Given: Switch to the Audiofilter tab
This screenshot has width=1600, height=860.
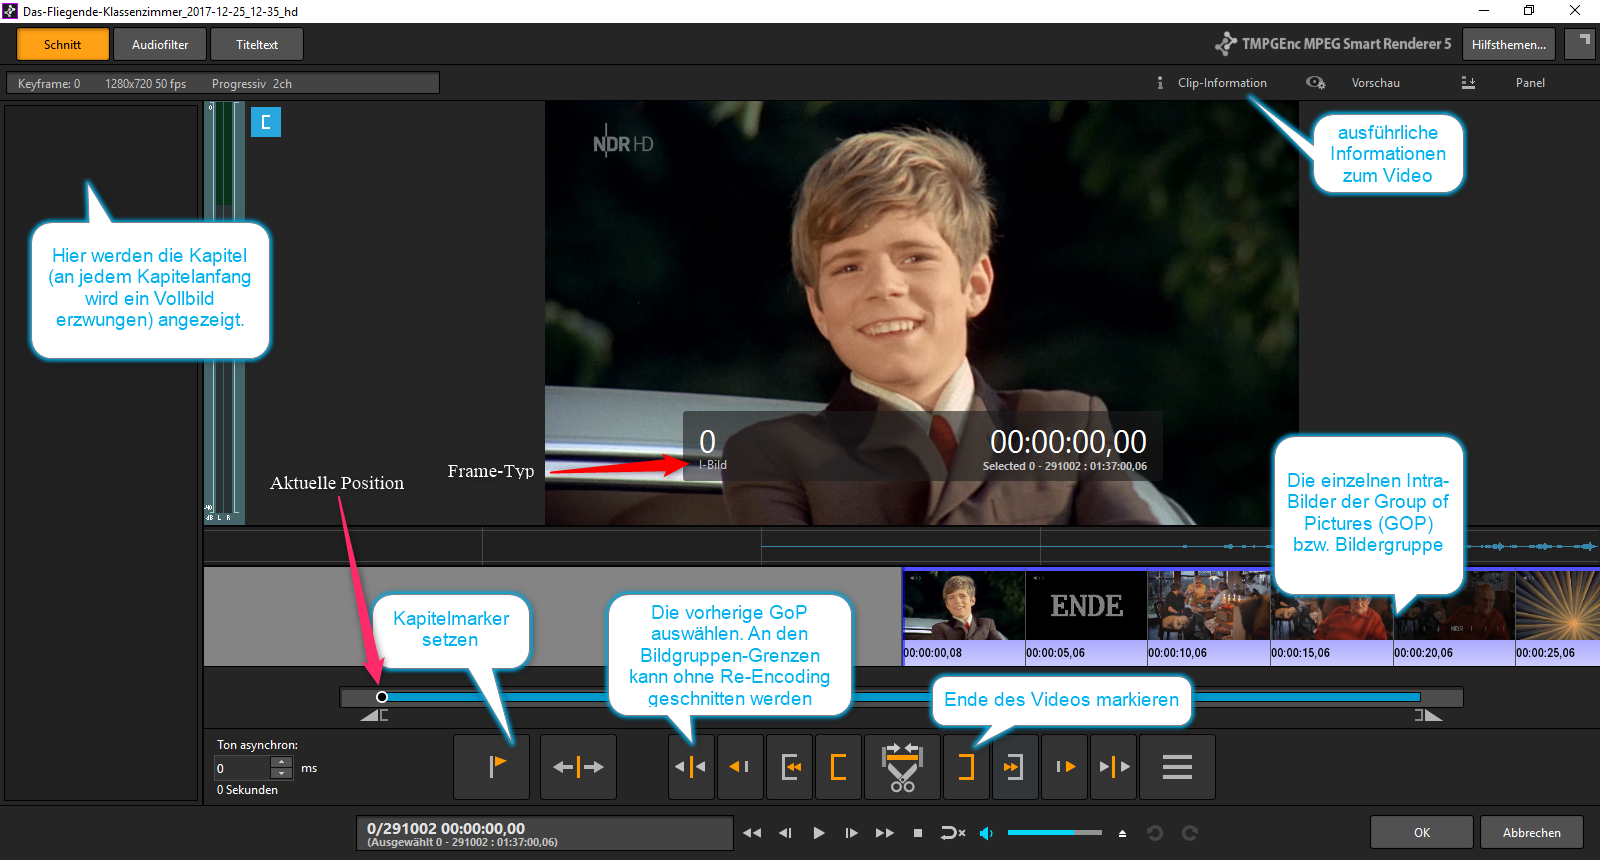Looking at the screenshot, I should pyautogui.click(x=160, y=45).
